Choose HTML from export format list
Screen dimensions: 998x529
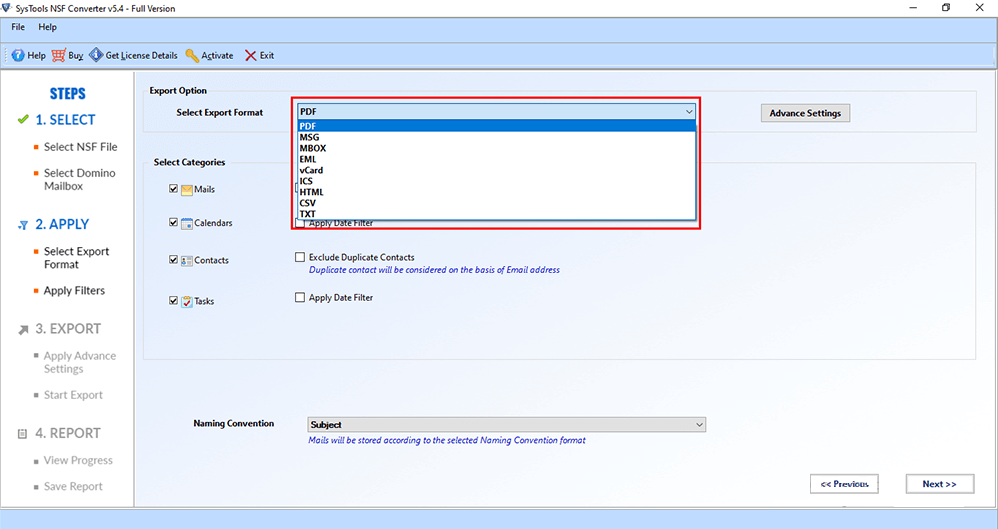(x=496, y=192)
